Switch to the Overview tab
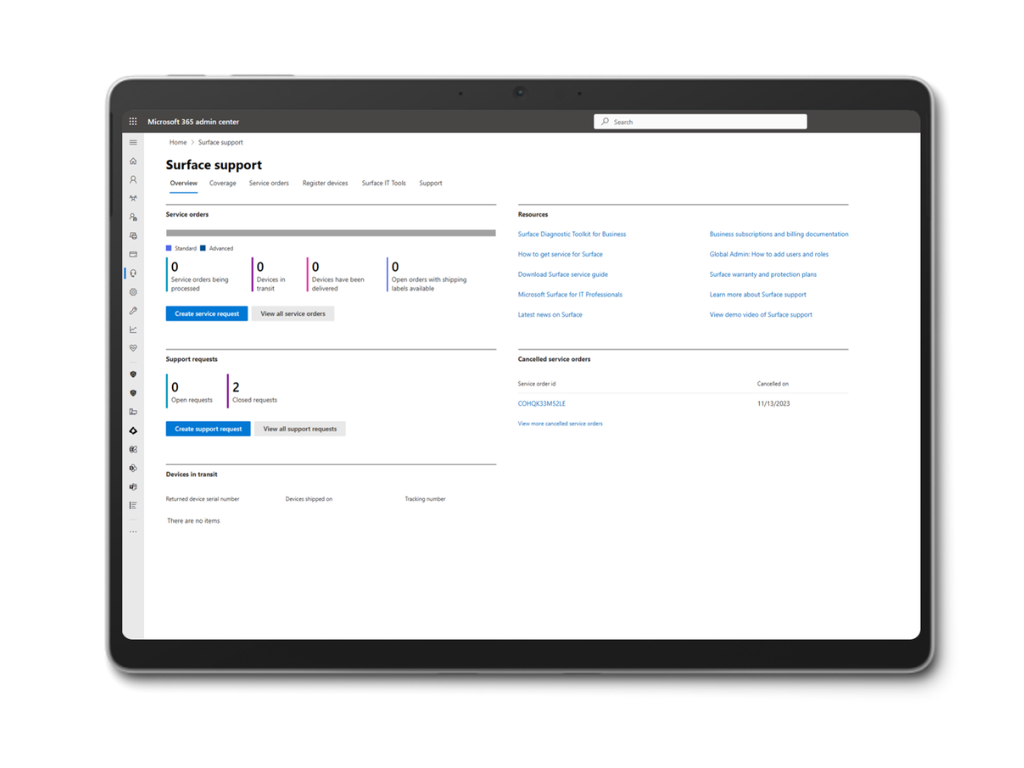1024x768 pixels. click(184, 184)
